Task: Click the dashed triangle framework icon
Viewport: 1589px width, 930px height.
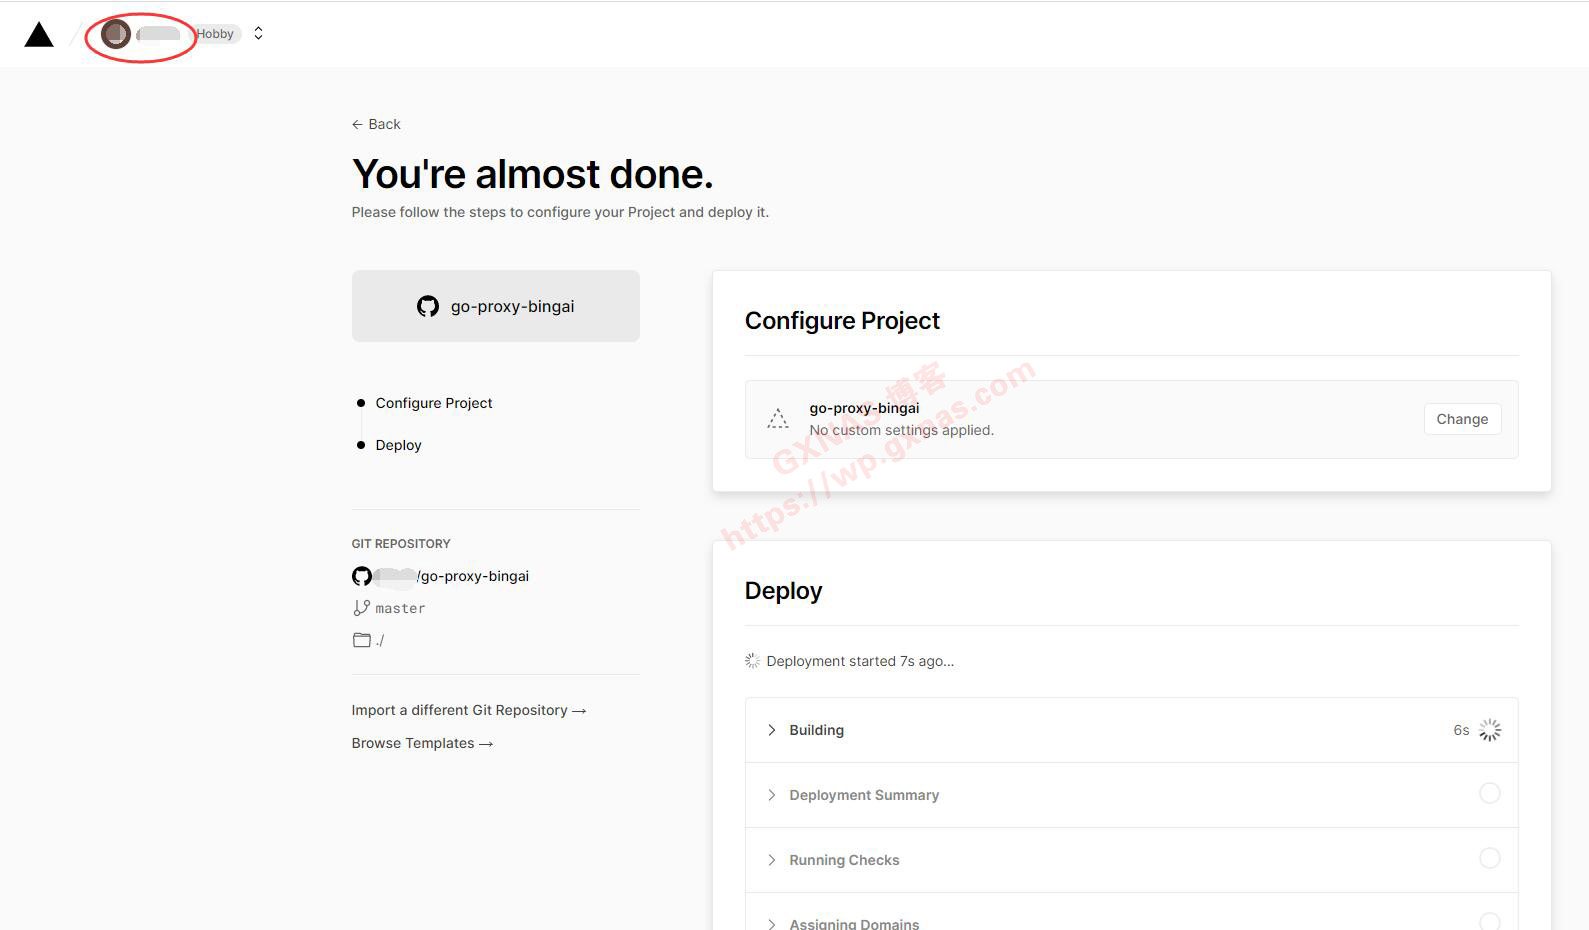Action: point(778,419)
